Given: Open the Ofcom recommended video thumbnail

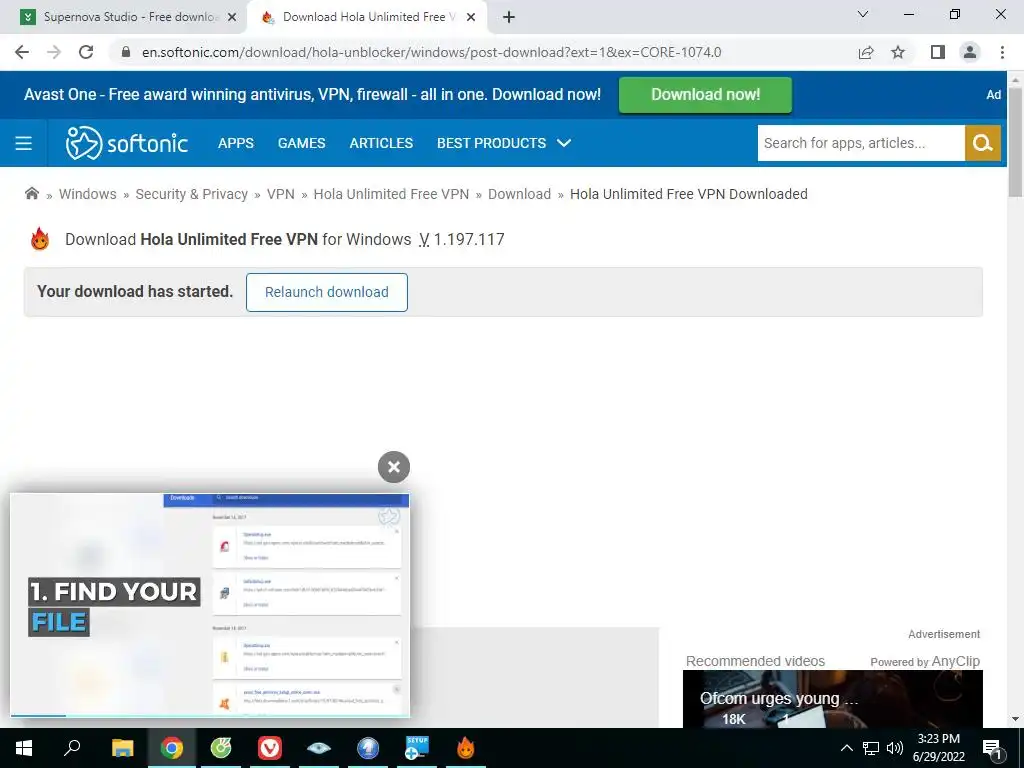Looking at the screenshot, I should coord(833,699).
